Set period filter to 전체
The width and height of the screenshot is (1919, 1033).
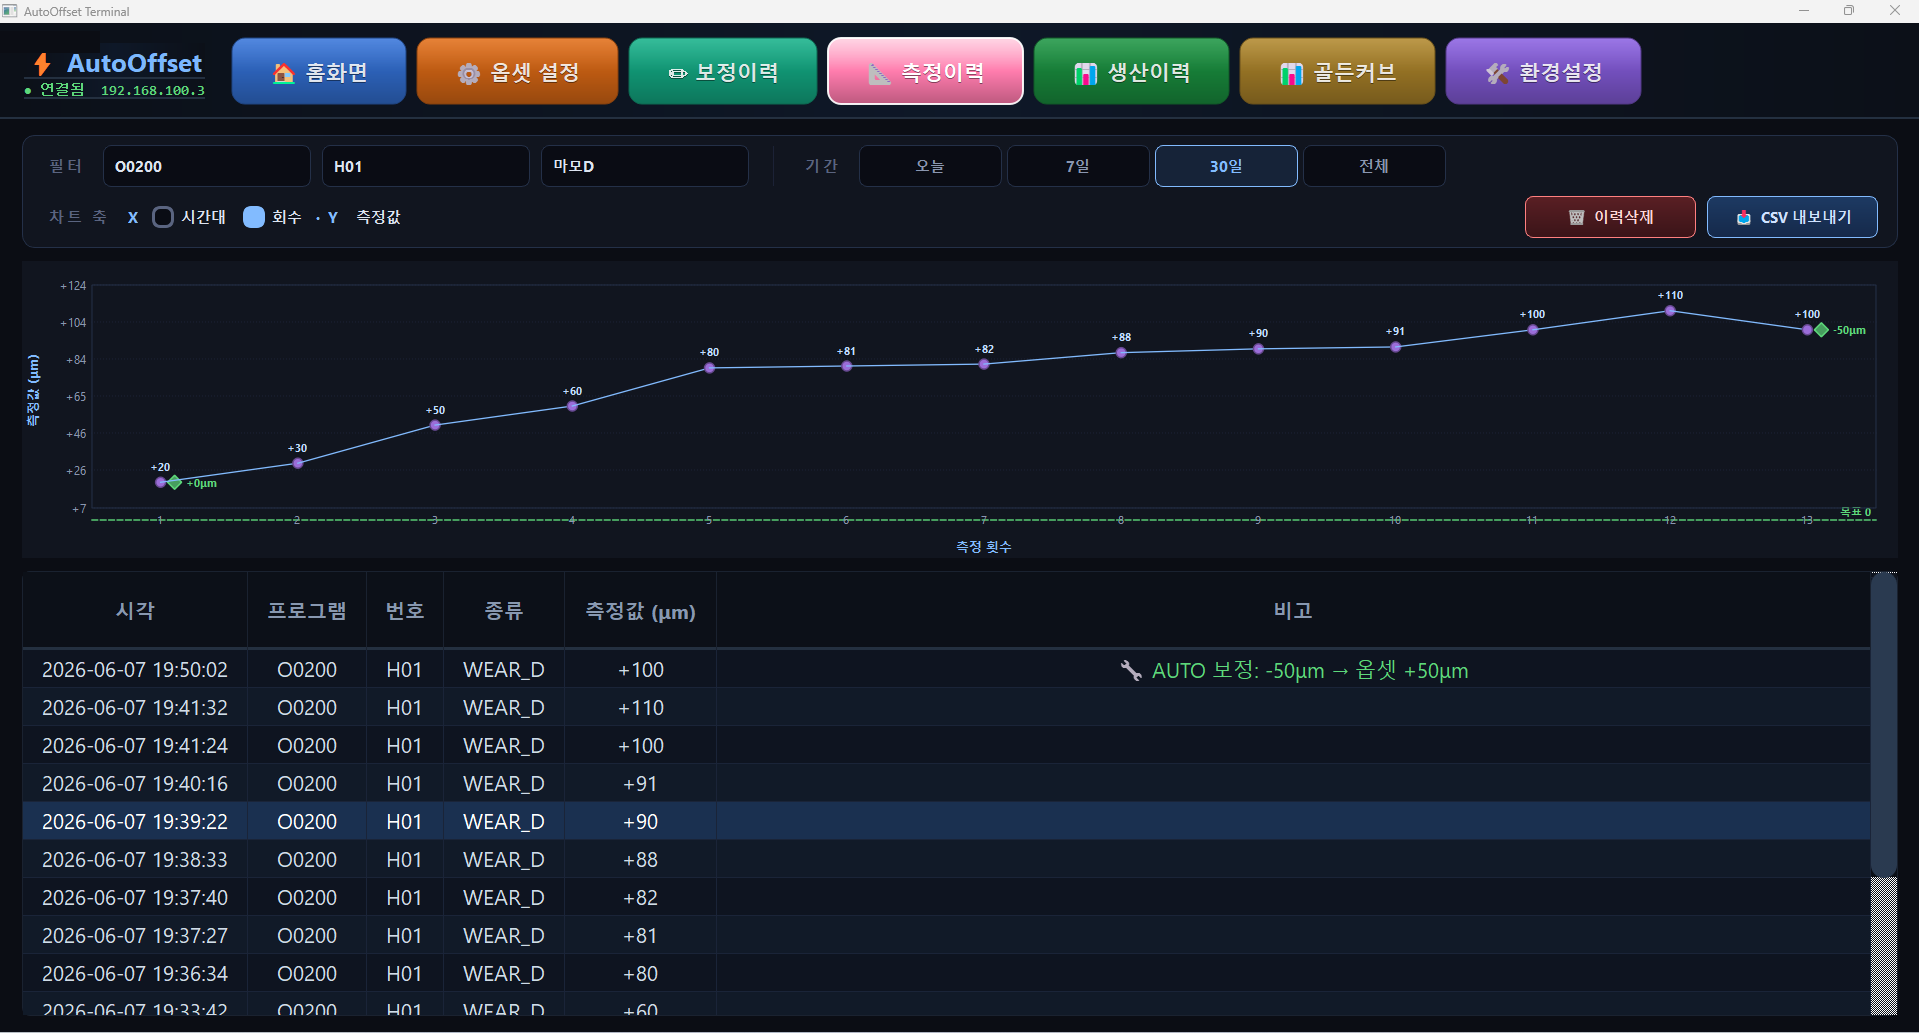pyautogui.click(x=1374, y=166)
